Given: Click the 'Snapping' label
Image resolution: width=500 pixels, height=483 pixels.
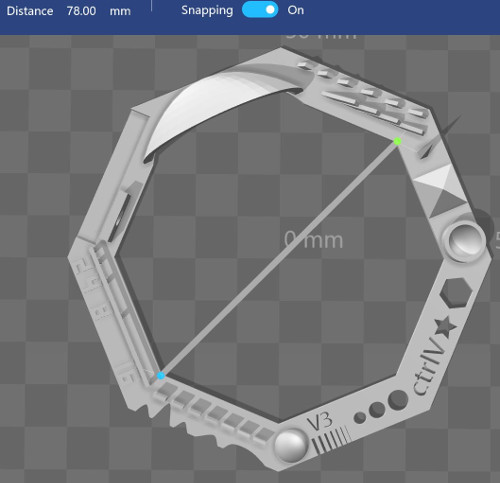Looking at the screenshot, I should click(207, 10).
